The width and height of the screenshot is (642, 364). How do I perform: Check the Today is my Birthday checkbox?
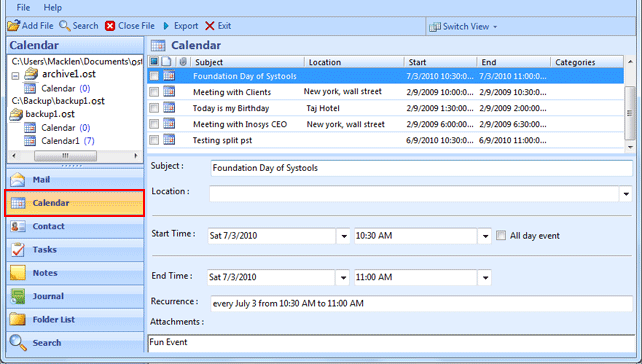click(154, 108)
